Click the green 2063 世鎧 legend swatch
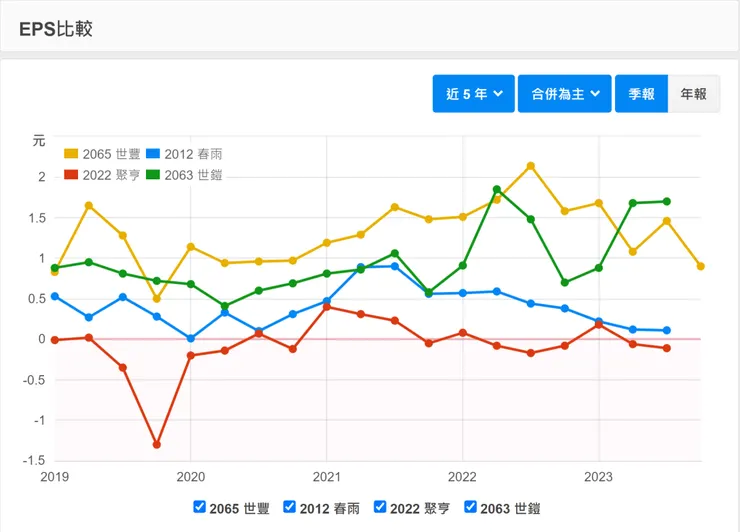Screen dimensions: 740x532 153,175
